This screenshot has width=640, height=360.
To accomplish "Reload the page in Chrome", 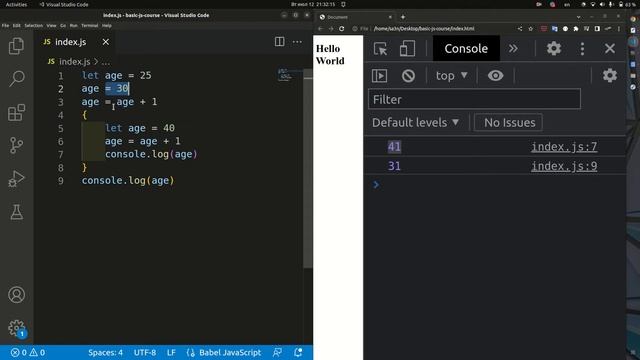I will point(342,29).
